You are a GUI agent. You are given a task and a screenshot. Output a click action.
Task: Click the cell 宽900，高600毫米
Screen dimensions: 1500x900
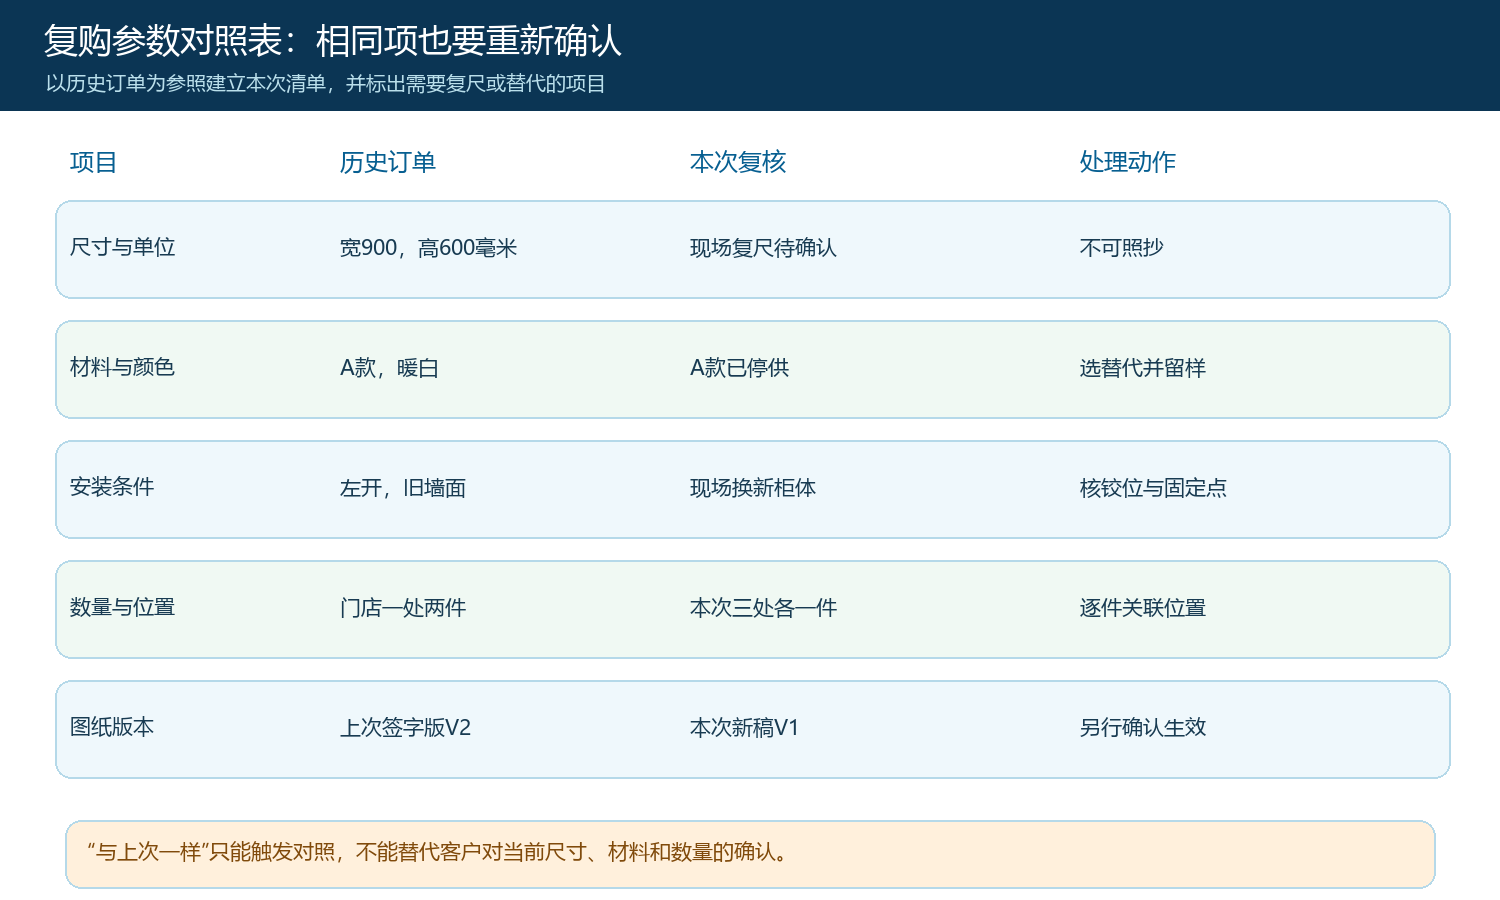[x=429, y=248]
